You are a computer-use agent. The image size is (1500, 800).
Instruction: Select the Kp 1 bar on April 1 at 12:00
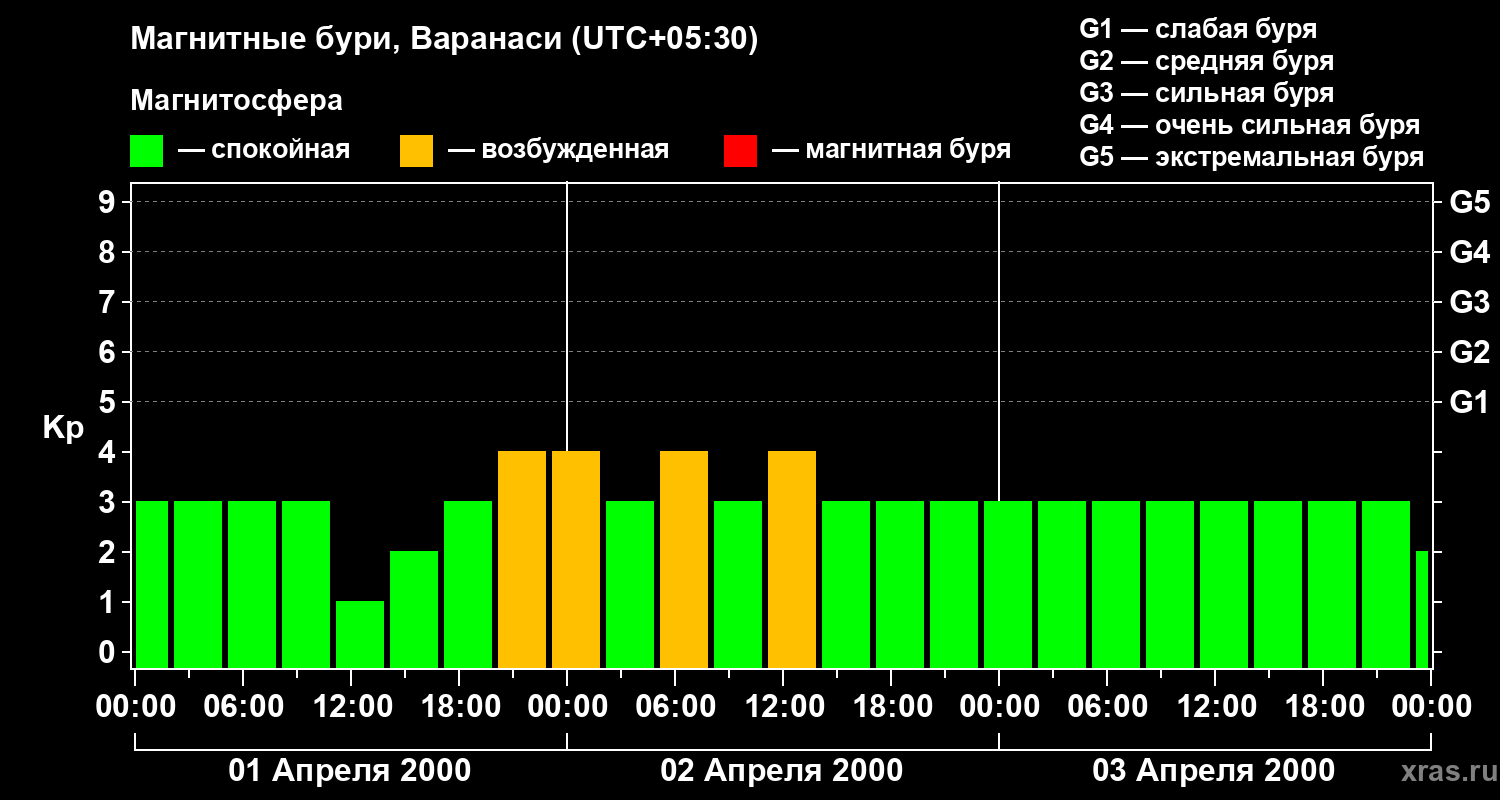[x=360, y=634]
